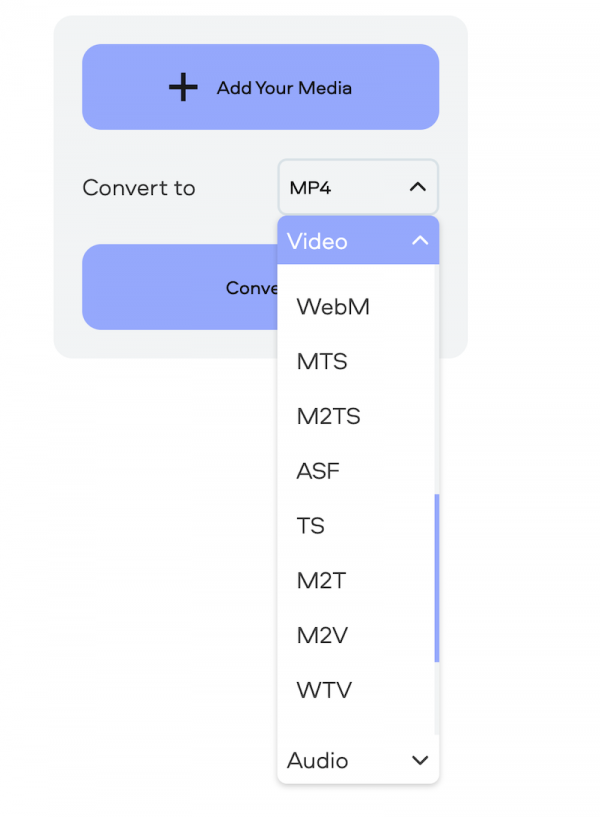Click the format list scrollbar thumb
The image size is (600, 817).
[436, 578]
